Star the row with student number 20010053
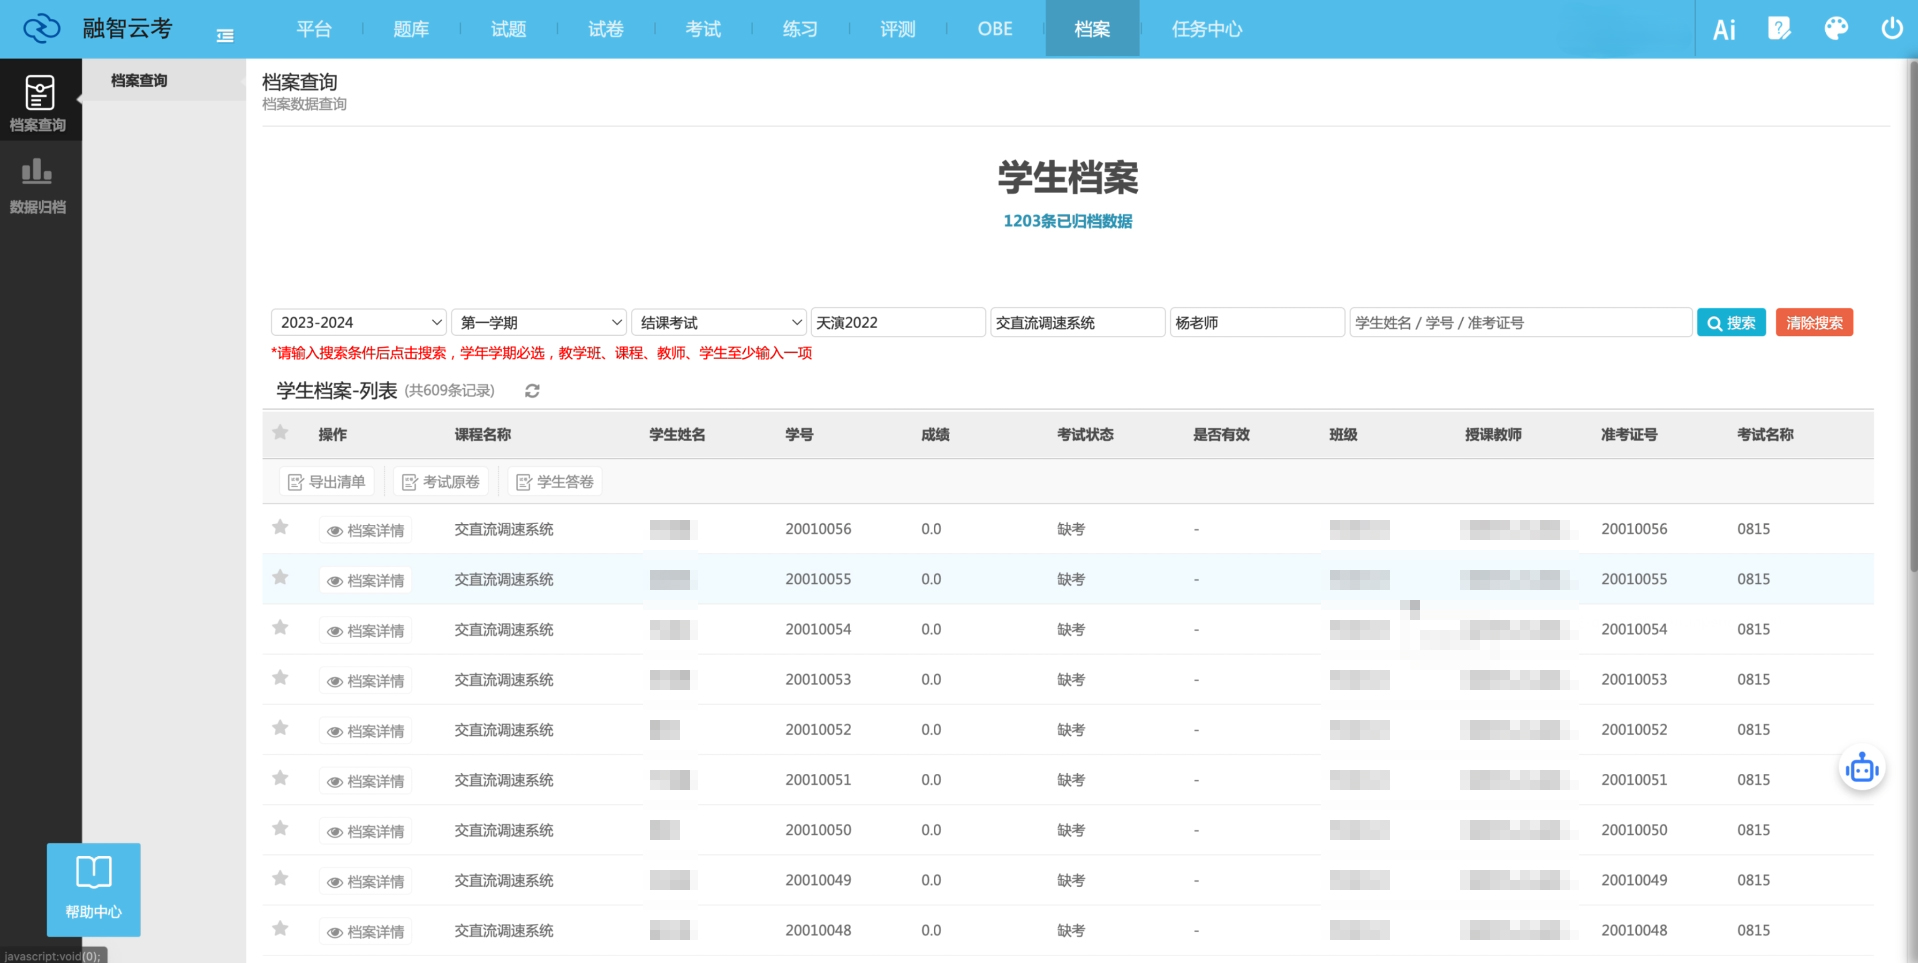The width and height of the screenshot is (1918, 963). 280,677
